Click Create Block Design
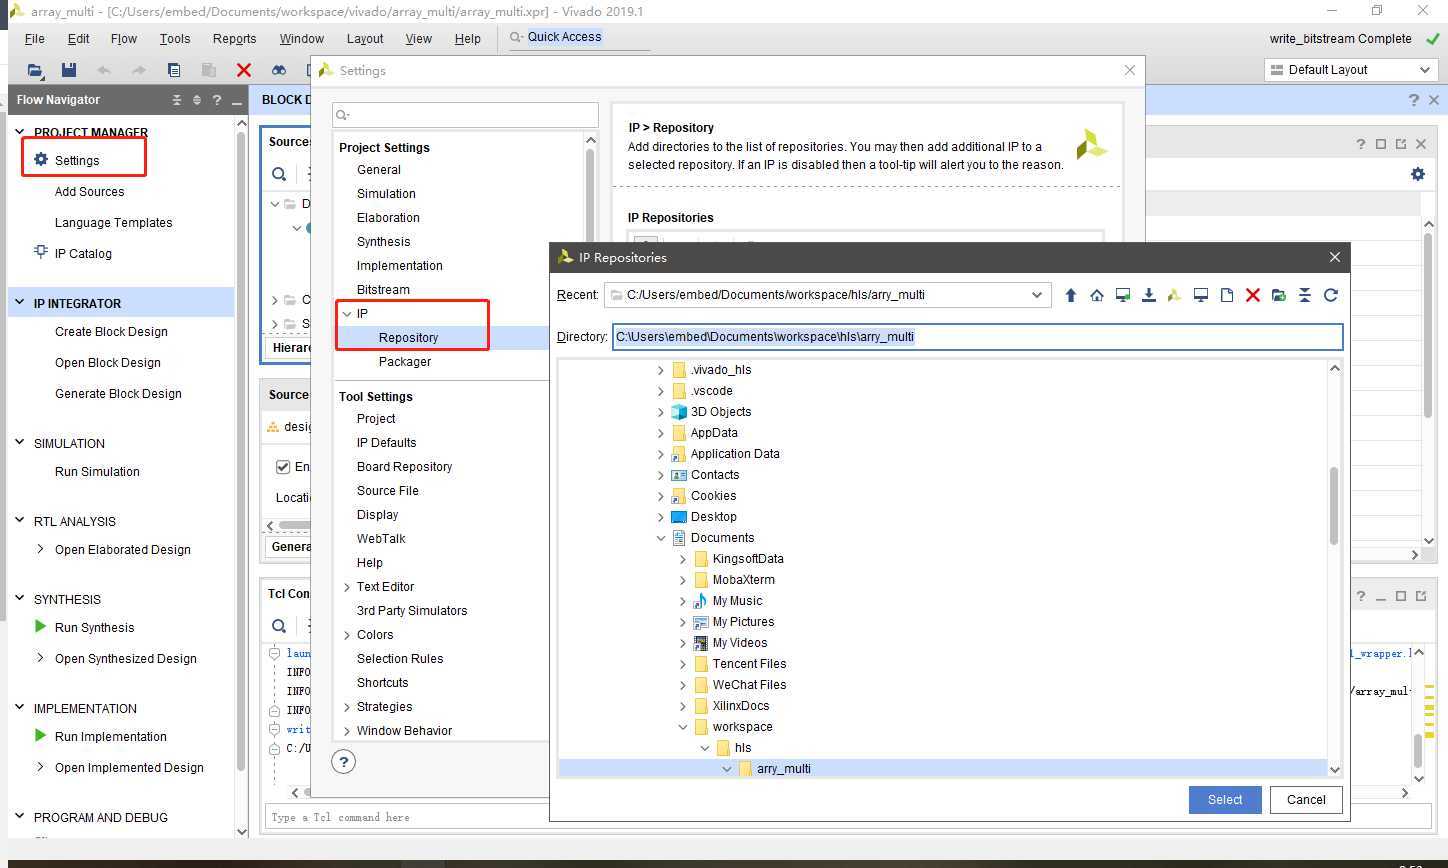The image size is (1448, 868). [x=111, y=332]
